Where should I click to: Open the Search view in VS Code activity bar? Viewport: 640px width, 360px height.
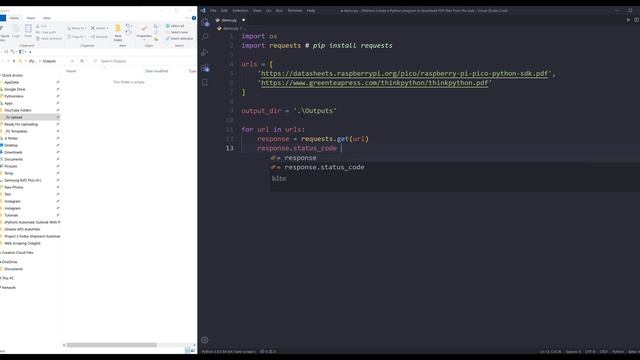pos(205,37)
